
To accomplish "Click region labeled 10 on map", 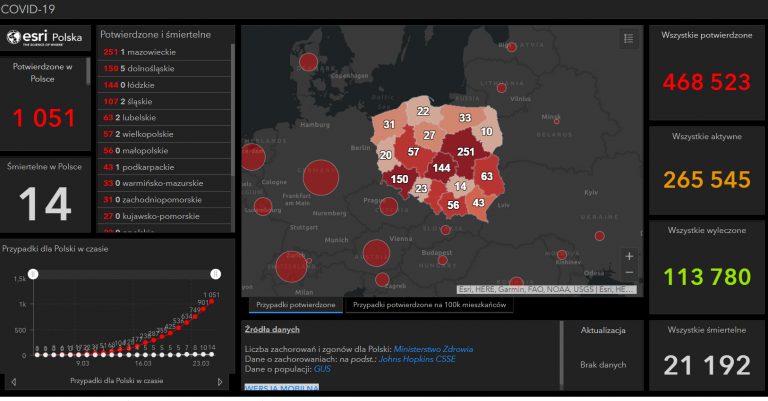I will pos(486,131).
